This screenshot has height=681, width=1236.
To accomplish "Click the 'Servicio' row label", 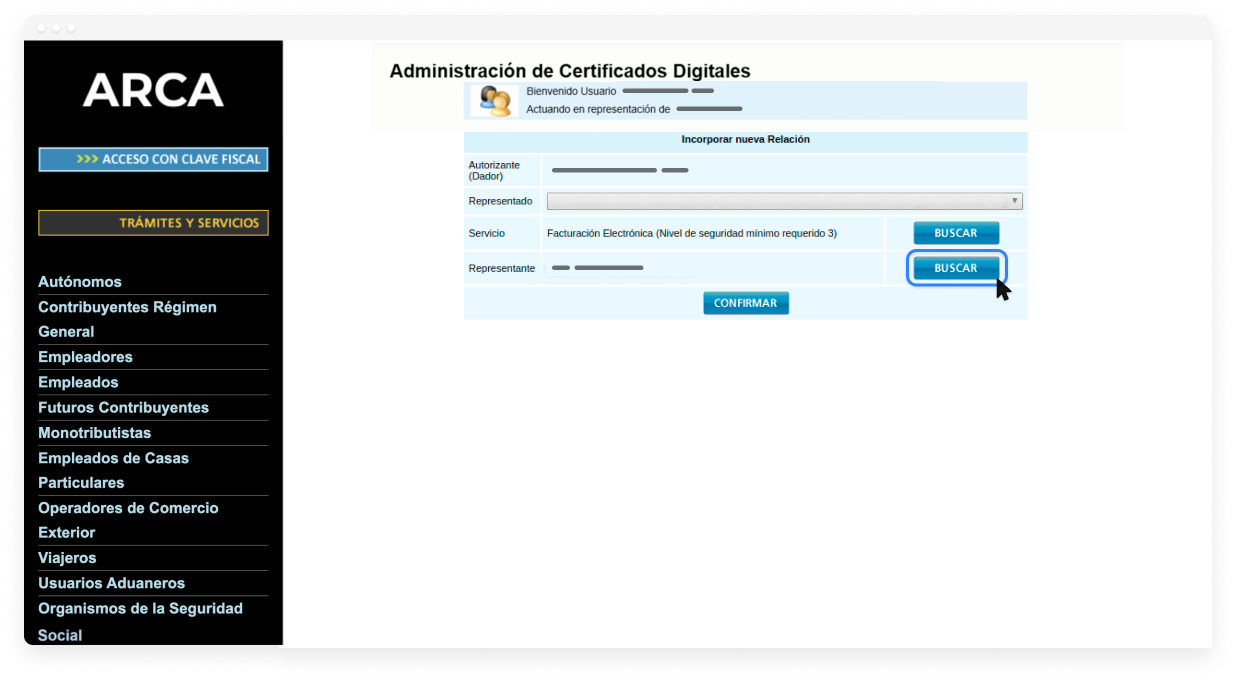I will [x=487, y=233].
